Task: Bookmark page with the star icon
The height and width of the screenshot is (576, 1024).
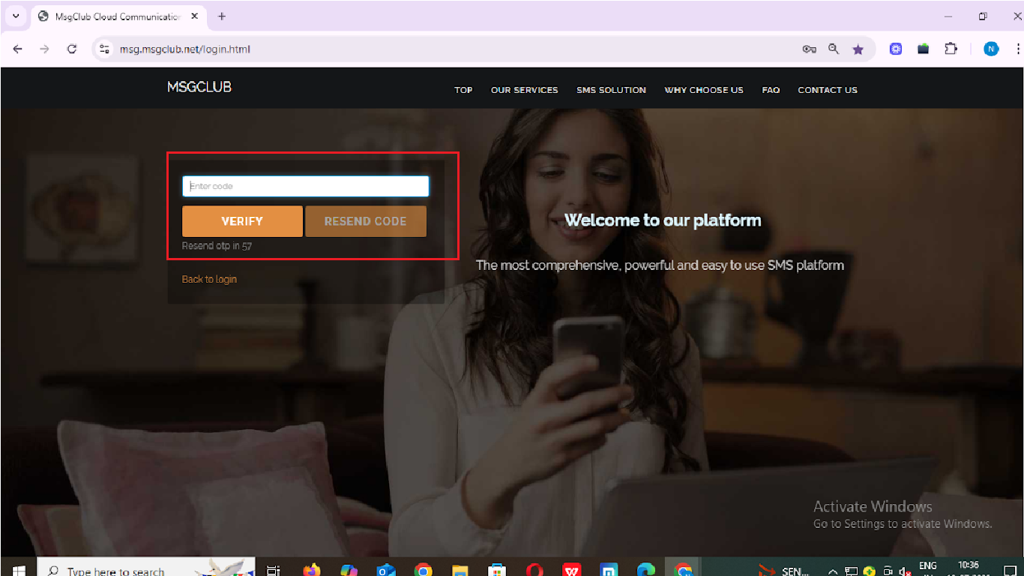Action: 858,49
